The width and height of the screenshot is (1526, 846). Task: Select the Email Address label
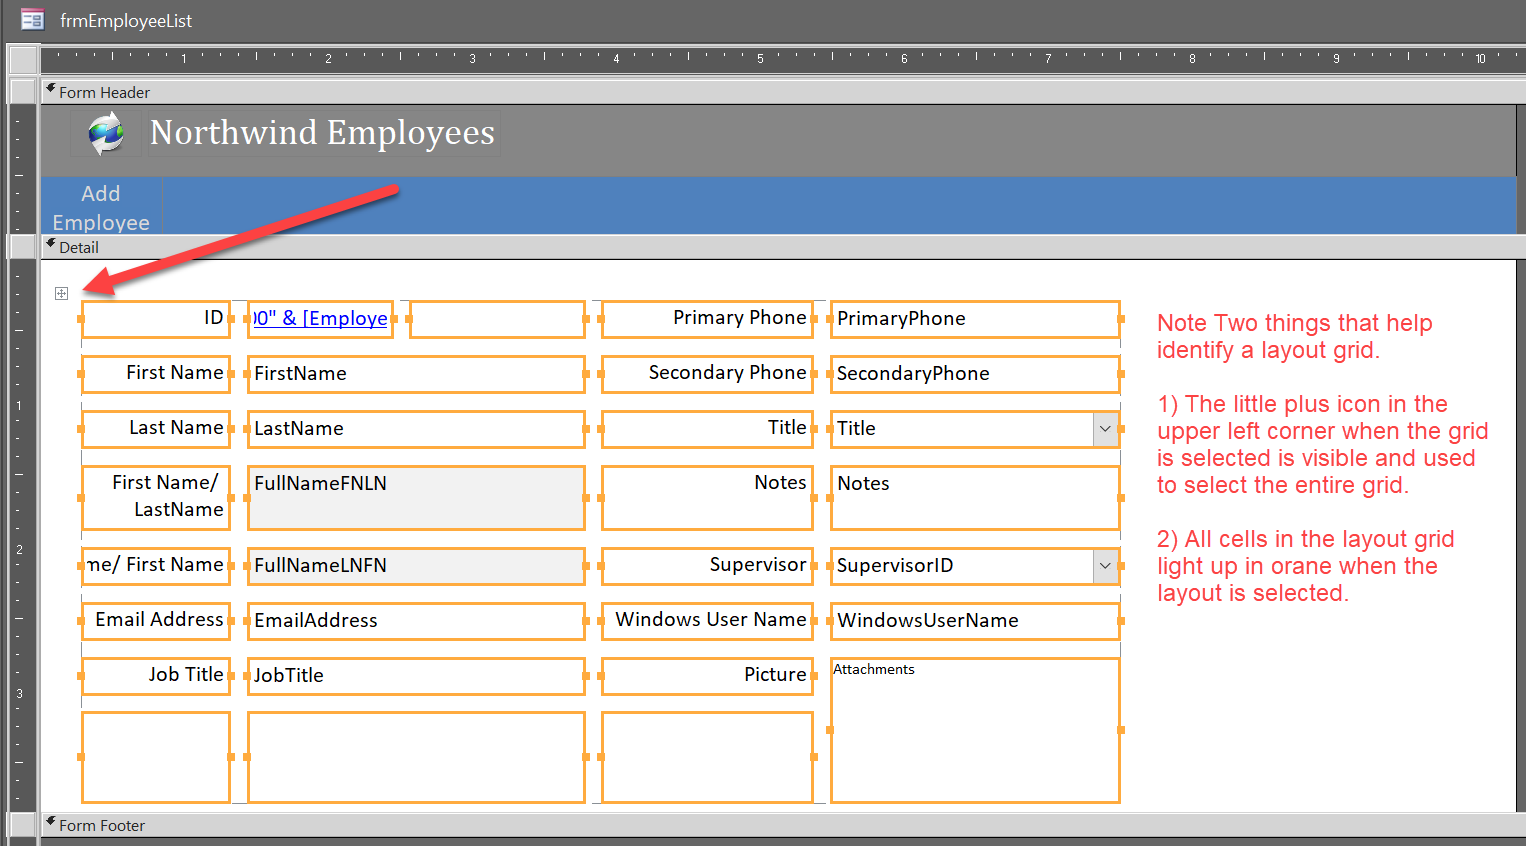[x=156, y=621]
